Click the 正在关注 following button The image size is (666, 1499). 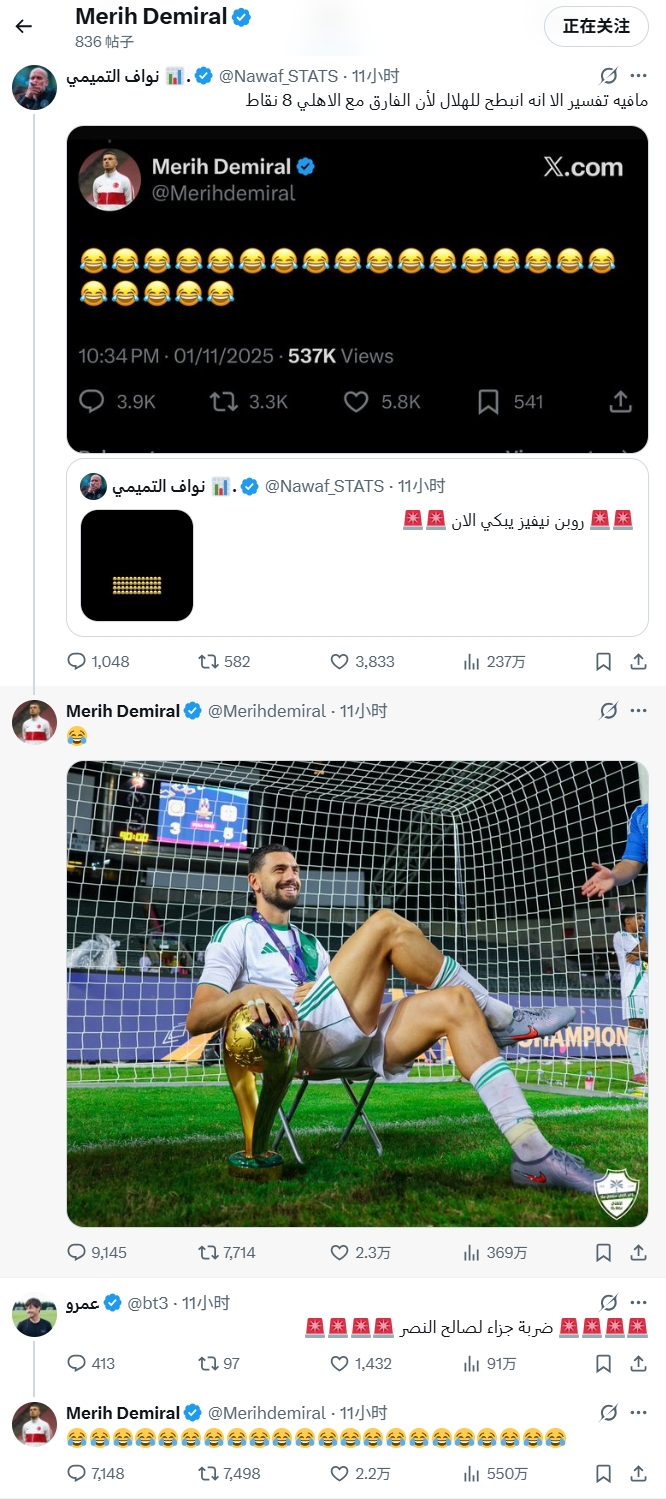(596, 26)
